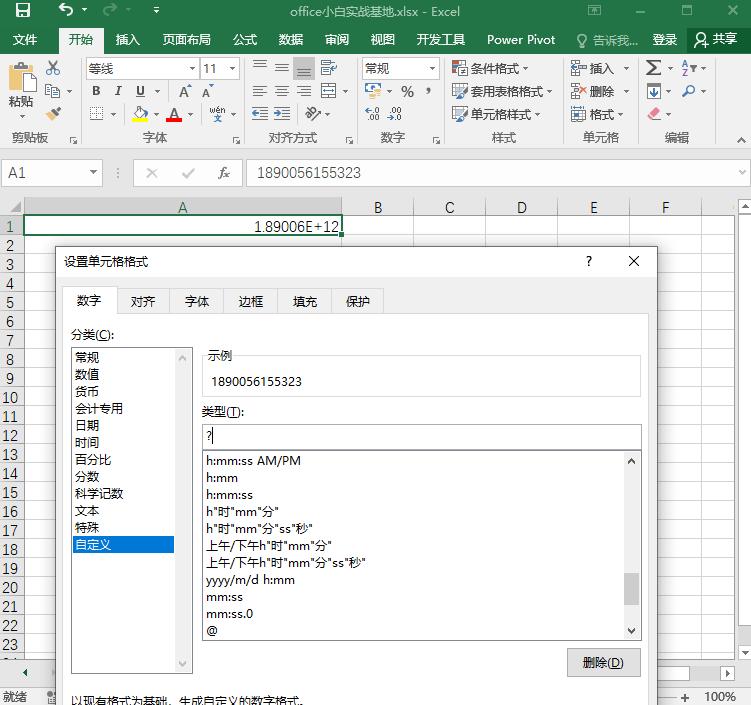Screen dimensions: 751x705
Task: Click the Borders icon
Action: [x=97, y=114]
